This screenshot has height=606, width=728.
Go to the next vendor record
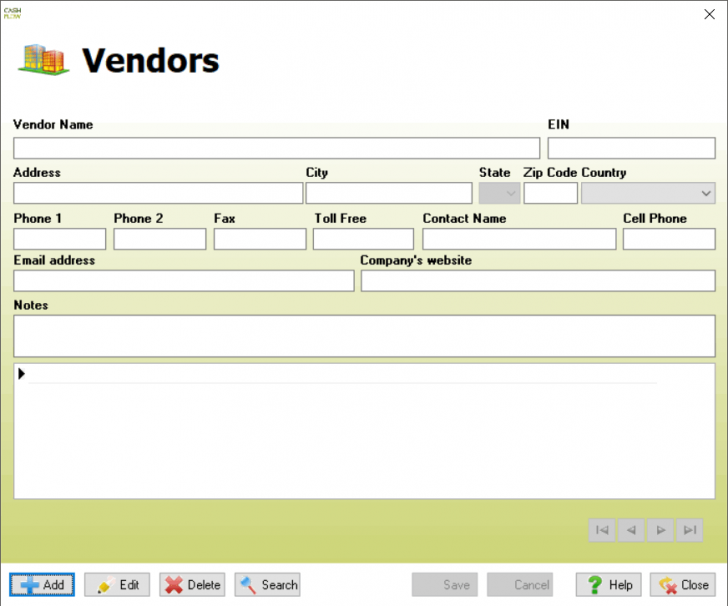pyautogui.click(x=660, y=530)
